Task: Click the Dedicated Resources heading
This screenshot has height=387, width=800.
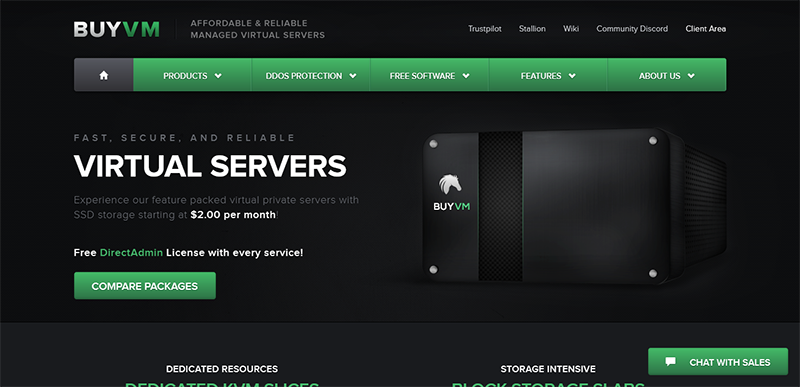Action: tap(222, 369)
